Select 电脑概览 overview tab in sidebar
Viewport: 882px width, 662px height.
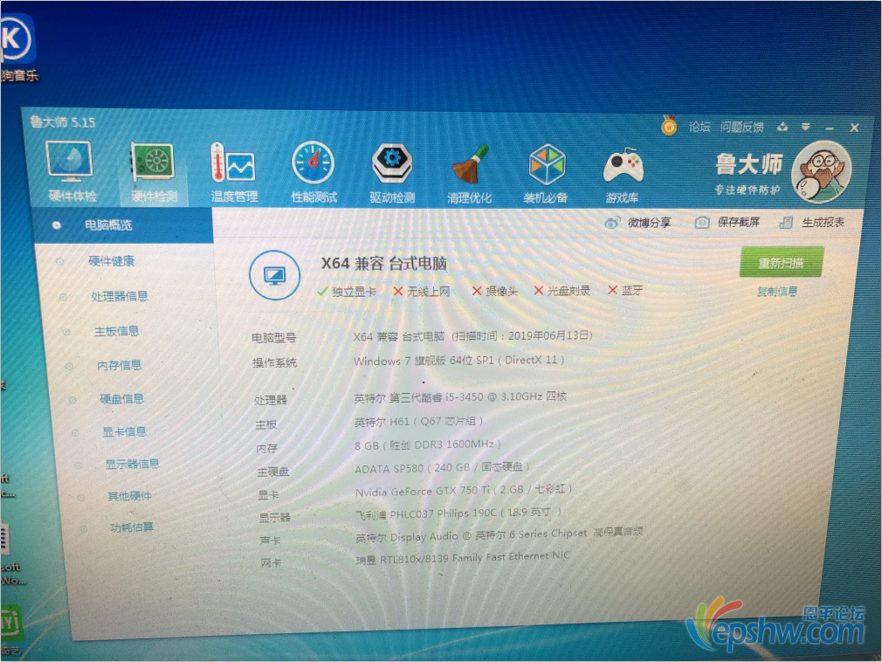(123, 226)
